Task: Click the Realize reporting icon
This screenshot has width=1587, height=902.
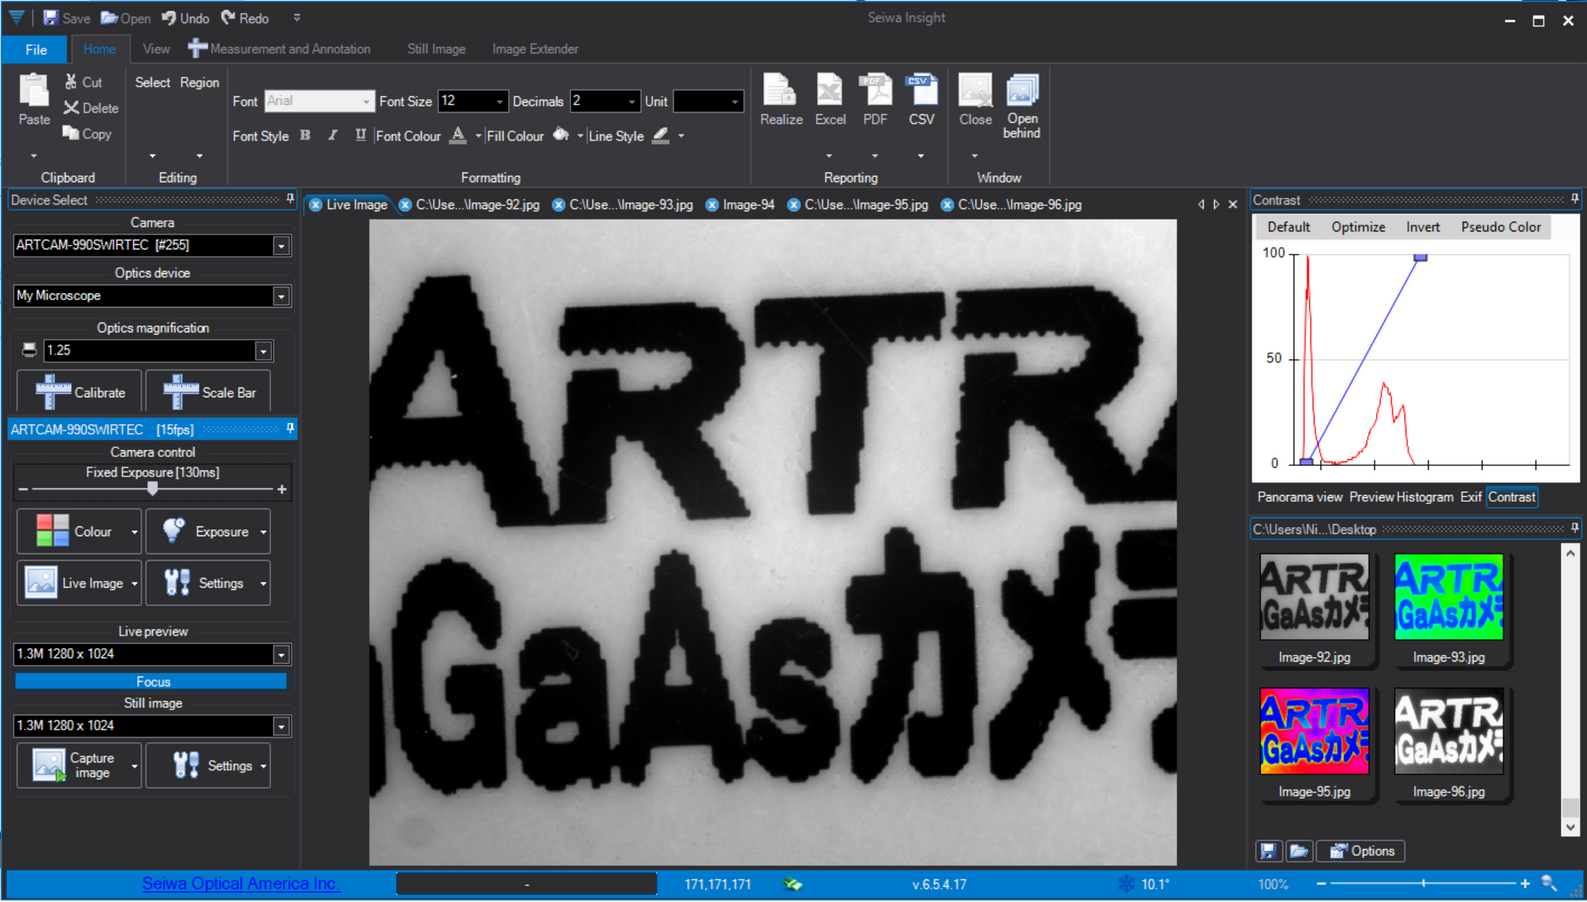Action: click(780, 90)
